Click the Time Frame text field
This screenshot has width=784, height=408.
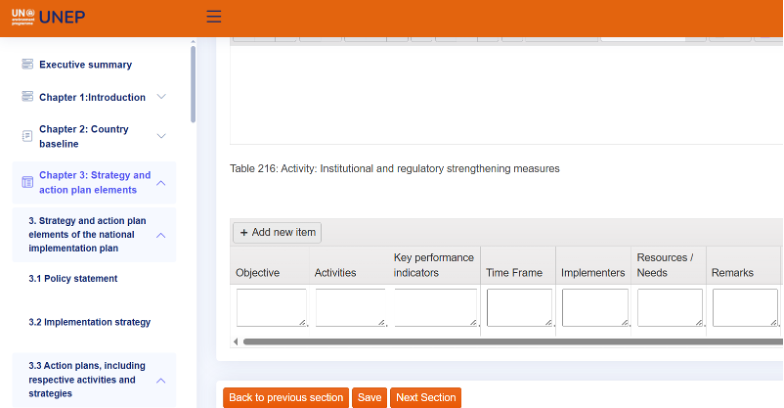(518, 307)
